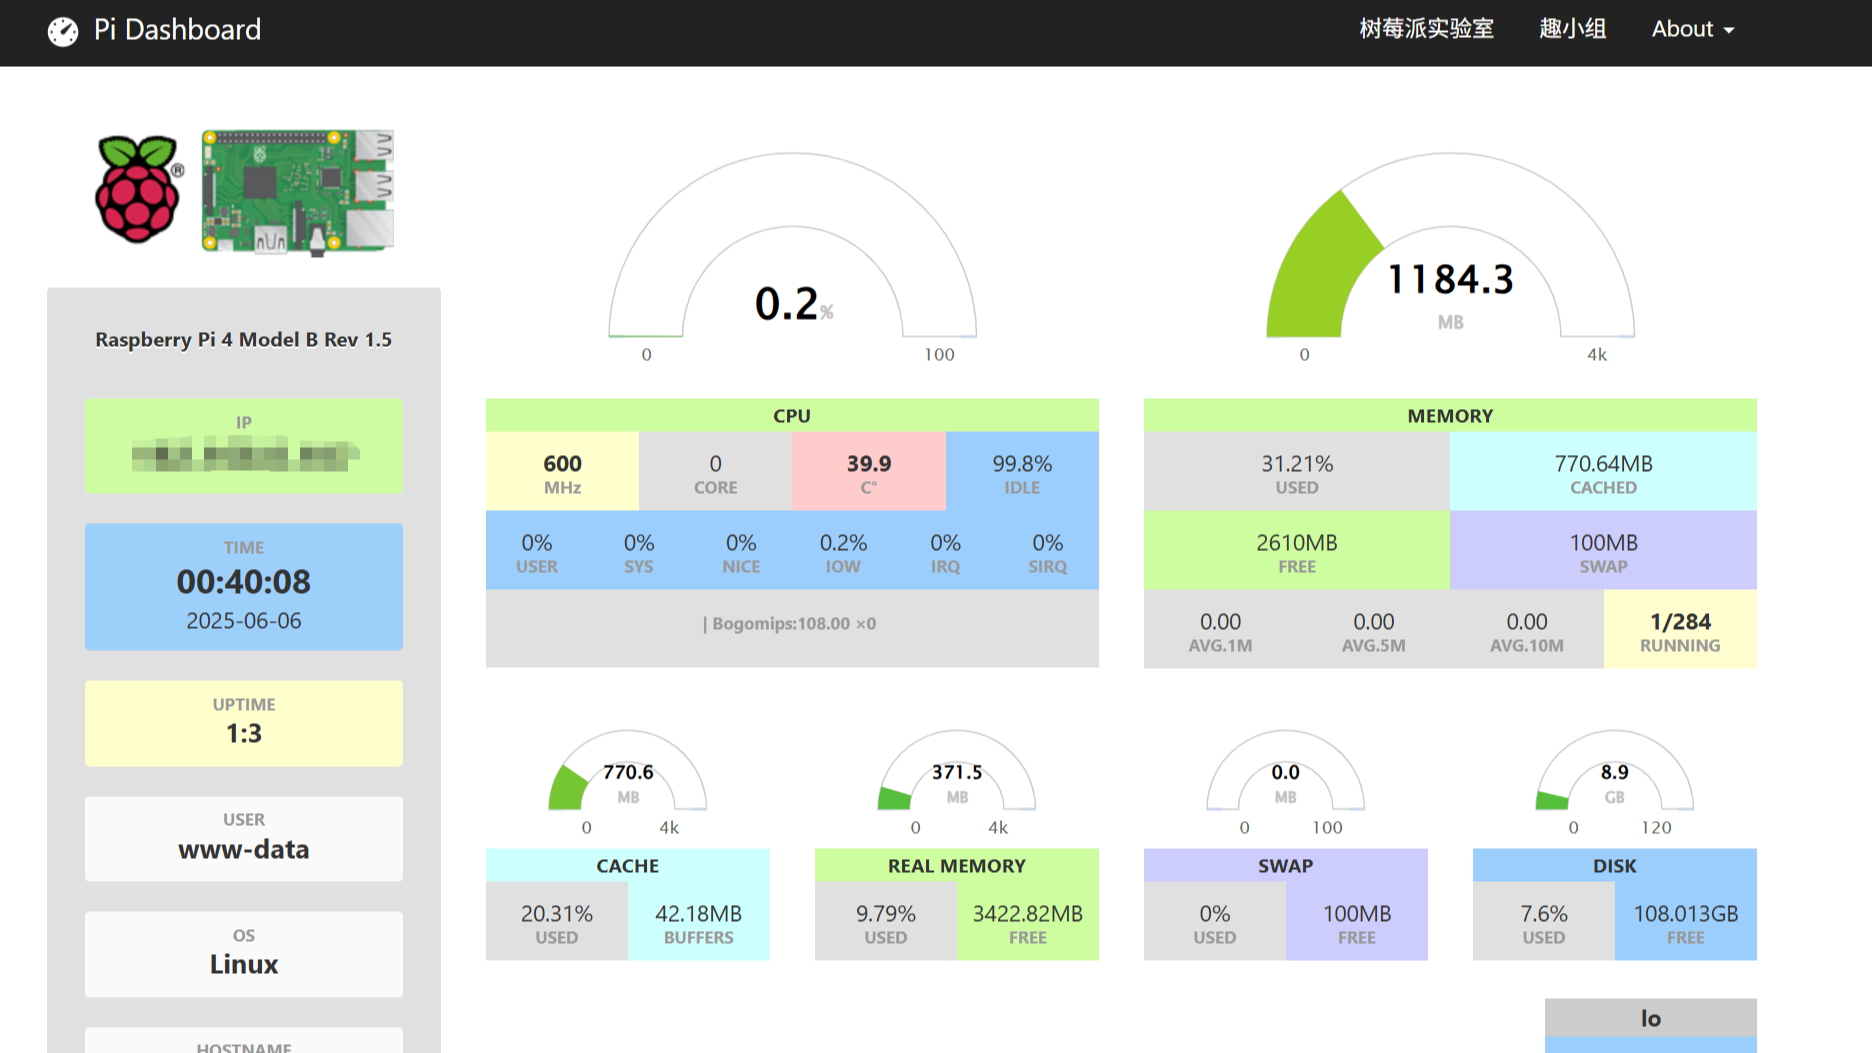Open the 趣小组 navigation link
This screenshot has height=1053, width=1872.
coord(1573,29)
